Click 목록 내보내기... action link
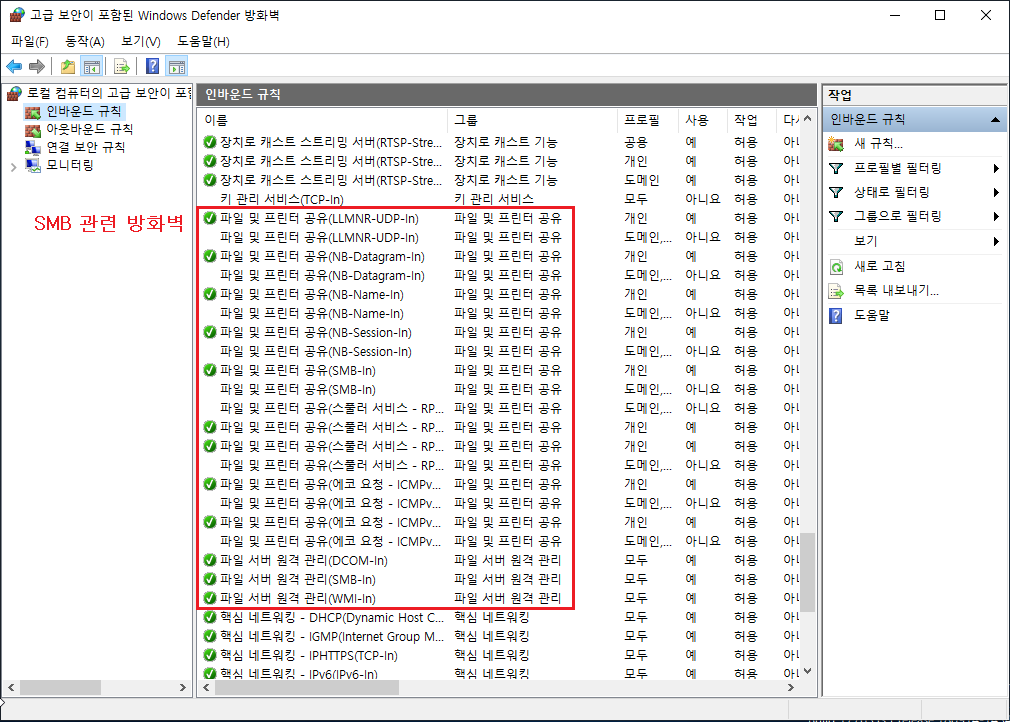Screen dimensions: 1010x722 [896, 290]
